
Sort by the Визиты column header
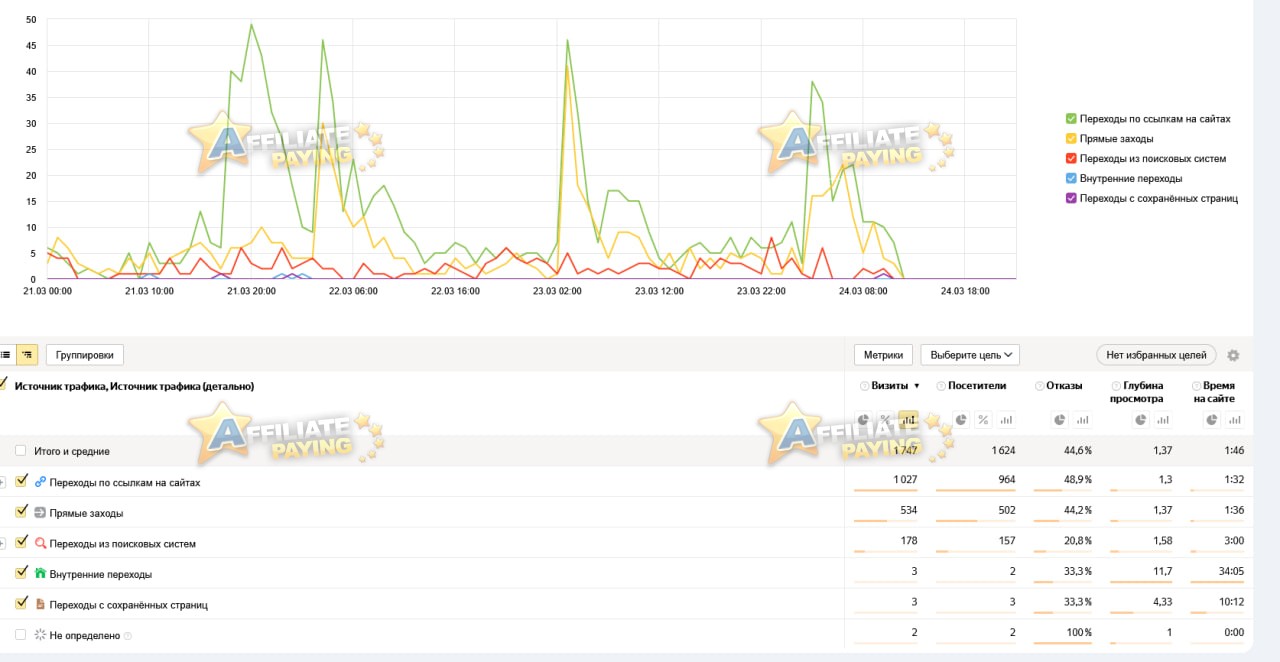889,385
